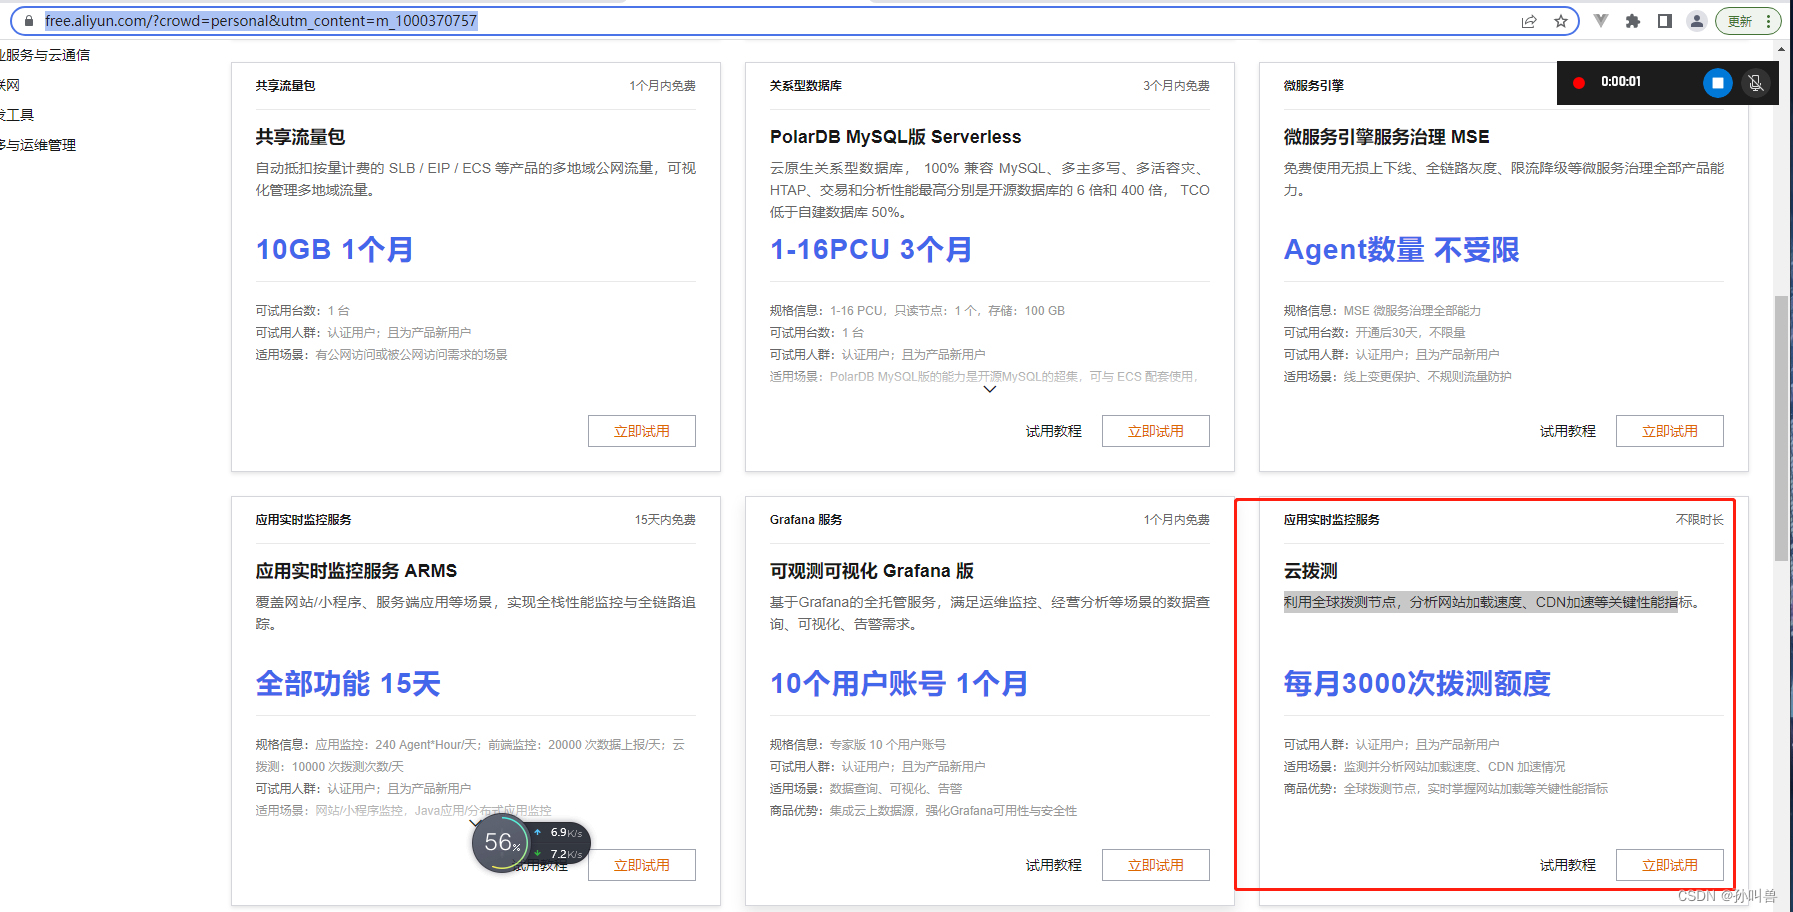Open 试用教程 for PolarDB MySQL
Screen dimensions: 1793x912
click(1054, 431)
